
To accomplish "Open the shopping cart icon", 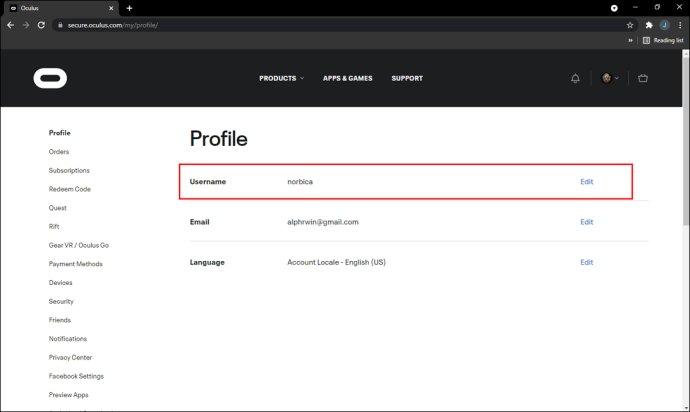I will 643,78.
